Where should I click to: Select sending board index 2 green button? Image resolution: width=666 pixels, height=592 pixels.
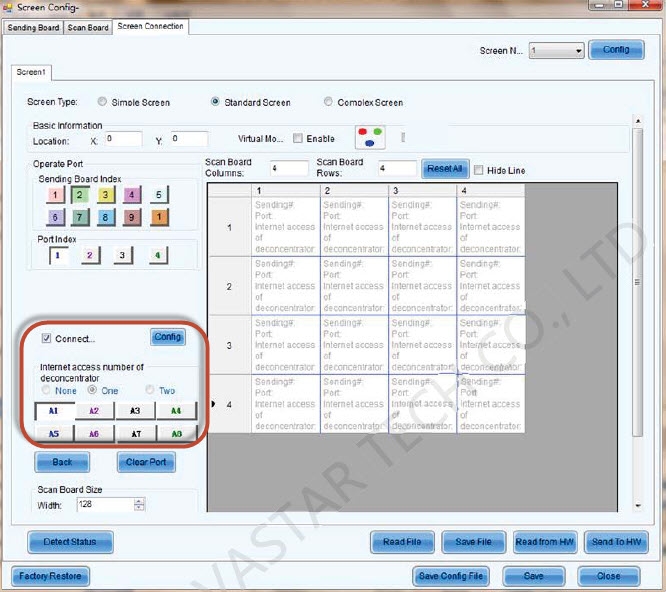point(82,195)
